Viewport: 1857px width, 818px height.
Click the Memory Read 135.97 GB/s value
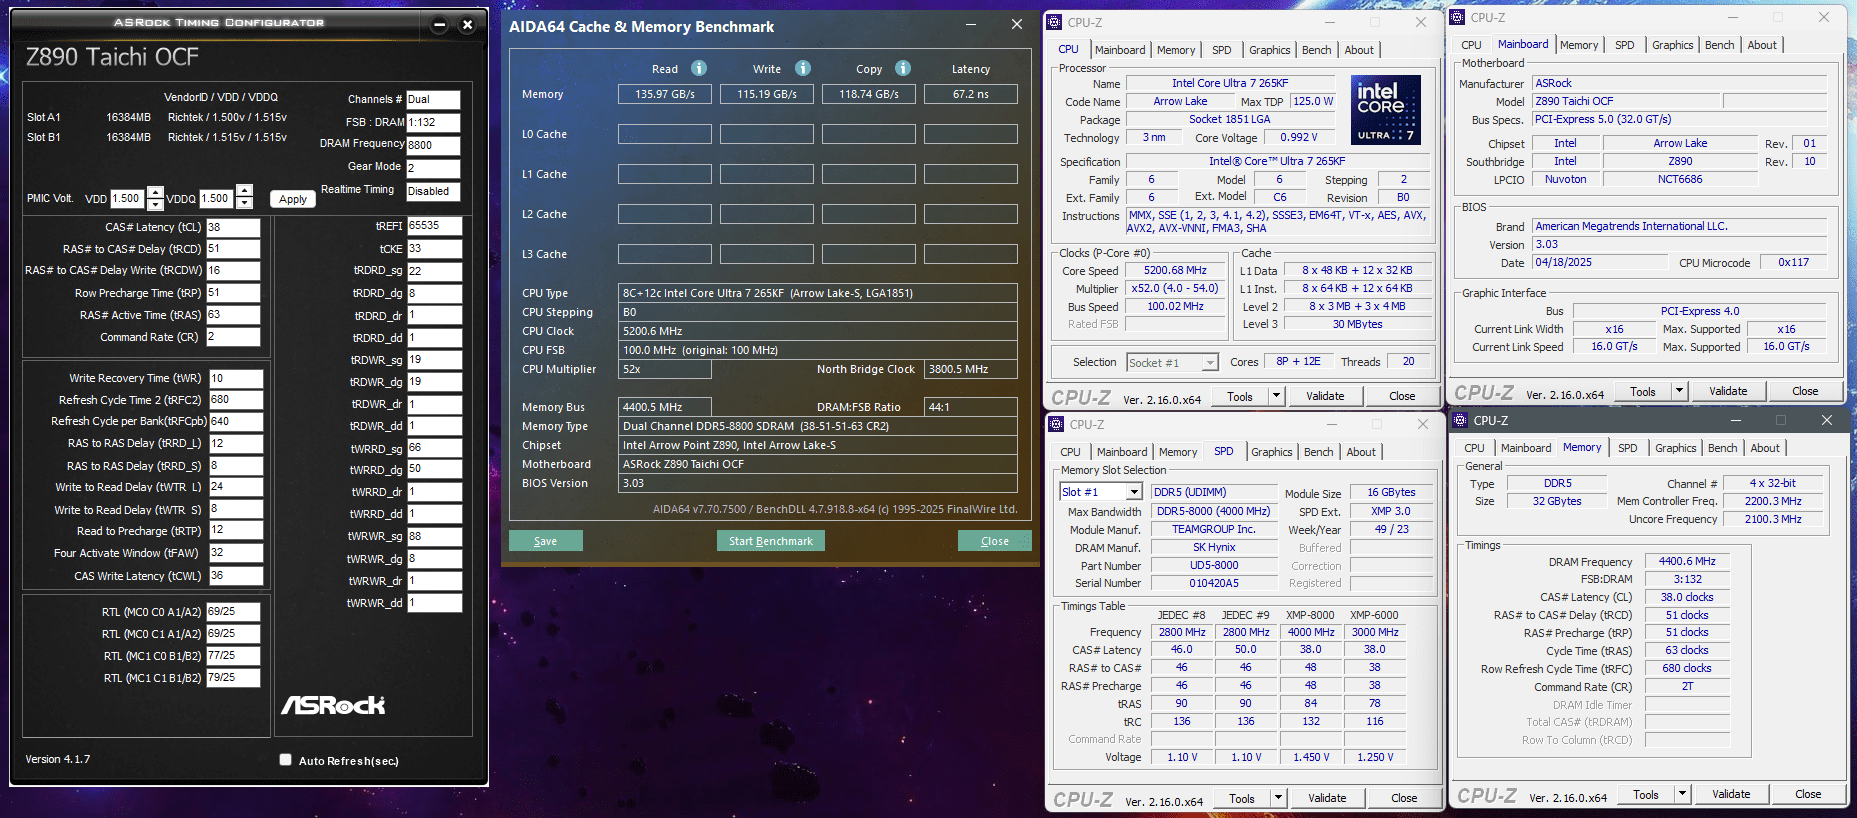[665, 94]
